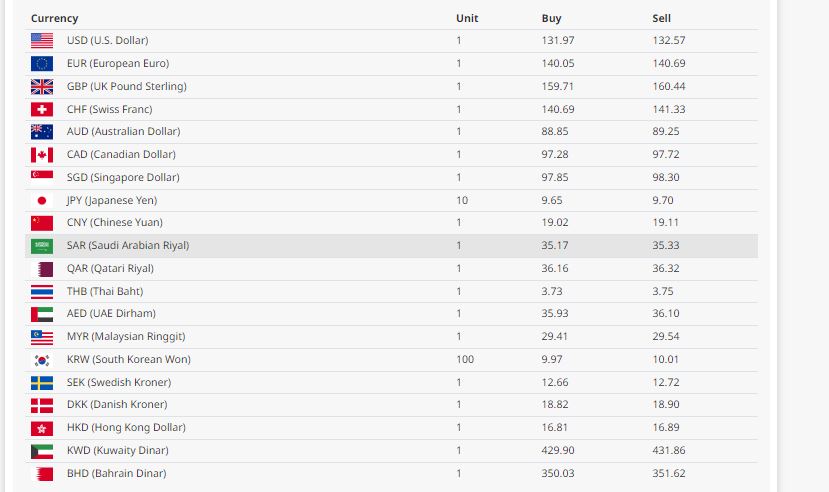Click the U.S. flag icon
The width and height of the screenshot is (829, 492).
point(42,40)
